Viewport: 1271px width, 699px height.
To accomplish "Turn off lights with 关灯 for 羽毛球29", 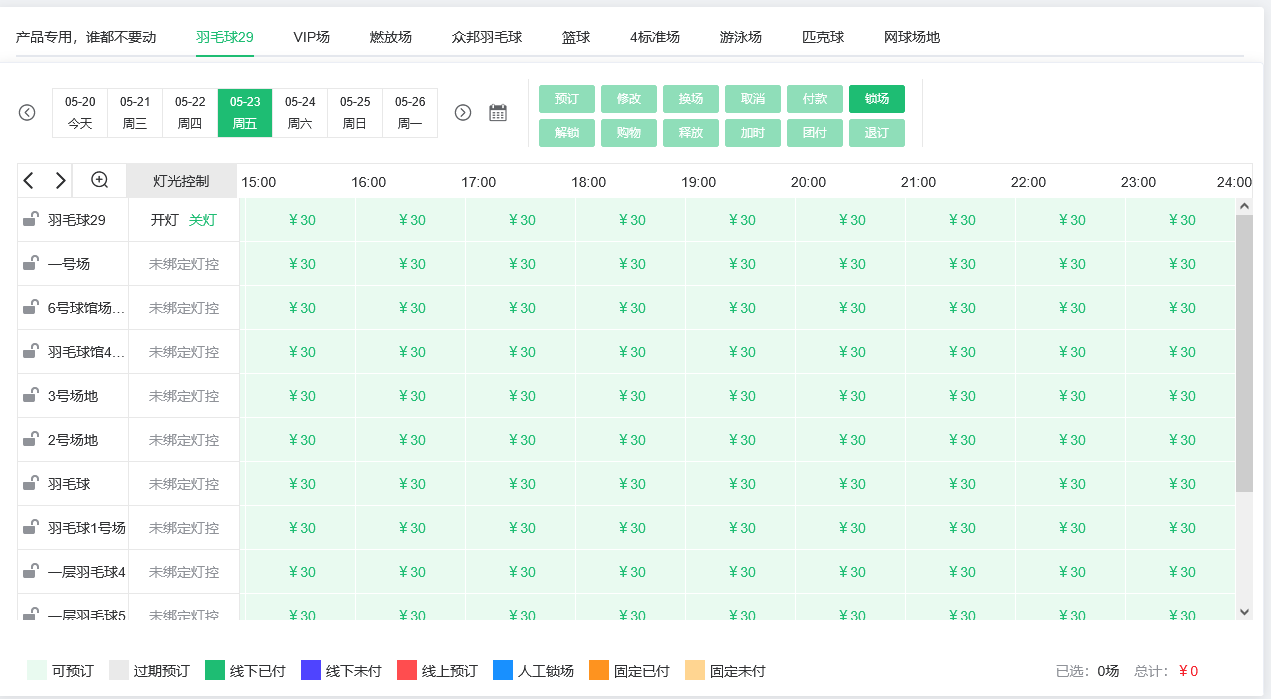I will 202,220.
